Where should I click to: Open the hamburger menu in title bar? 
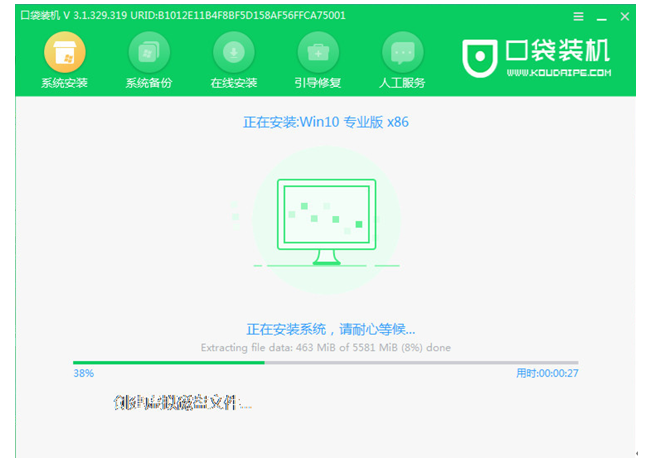(x=578, y=17)
